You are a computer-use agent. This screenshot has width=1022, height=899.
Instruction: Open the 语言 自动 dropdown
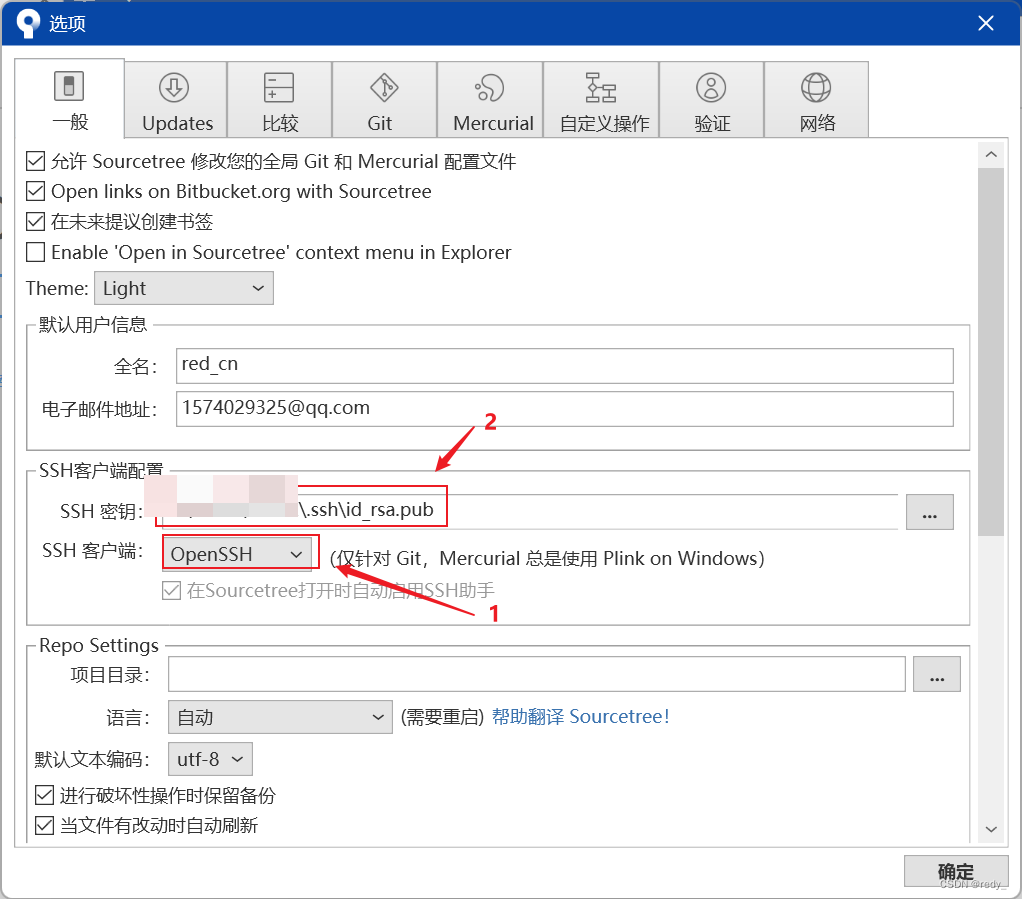(x=280, y=717)
